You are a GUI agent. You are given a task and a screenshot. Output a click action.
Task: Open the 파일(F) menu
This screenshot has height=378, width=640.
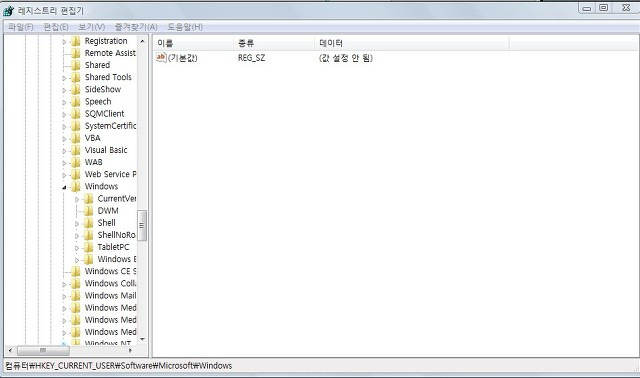coord(20,27)
